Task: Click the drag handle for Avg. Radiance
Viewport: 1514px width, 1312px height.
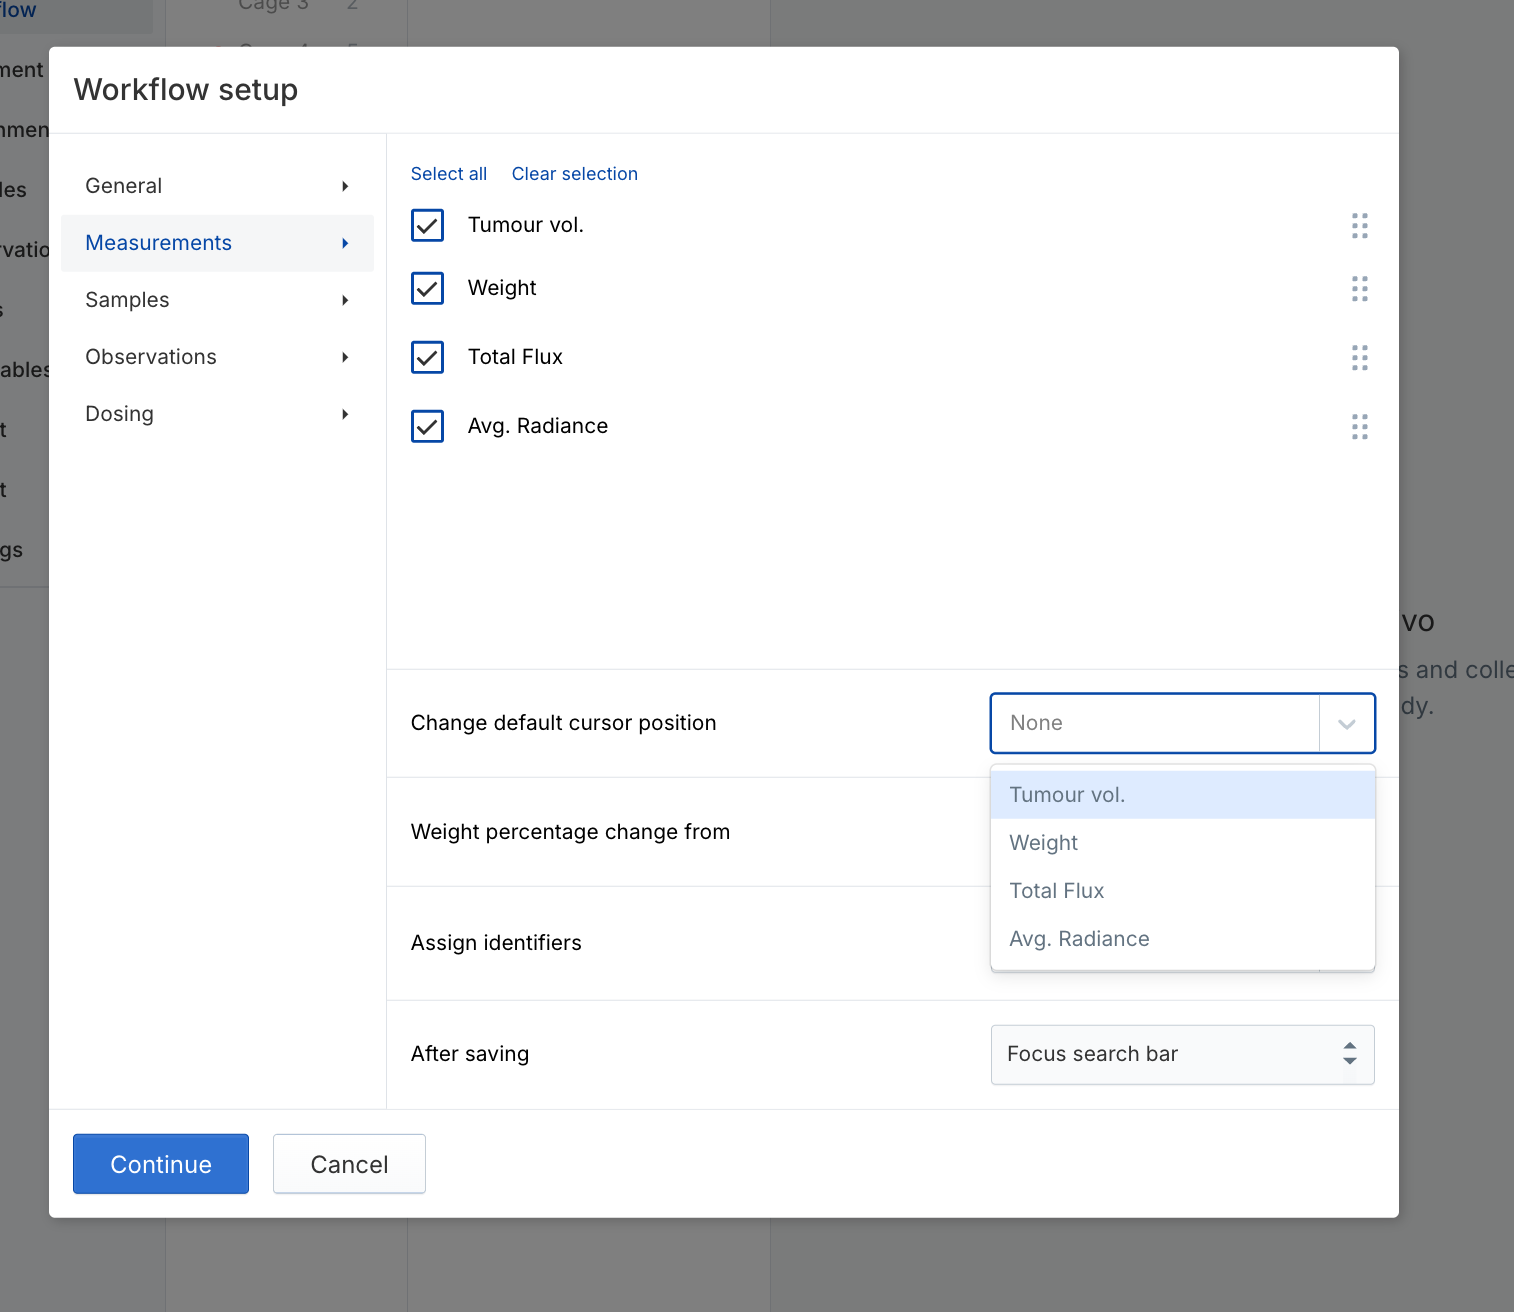Action: coord(1359,427)
